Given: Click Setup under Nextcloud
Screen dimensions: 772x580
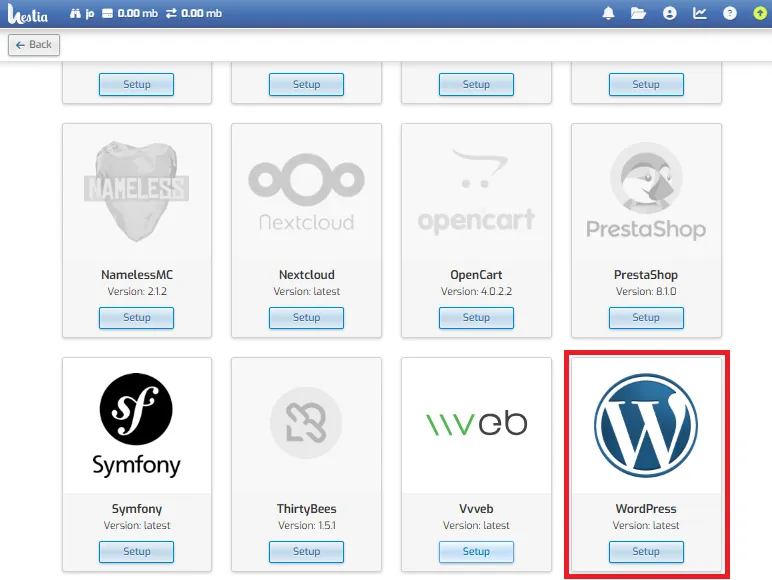Looking at the screenshot, I should click(x=306, y=318).
